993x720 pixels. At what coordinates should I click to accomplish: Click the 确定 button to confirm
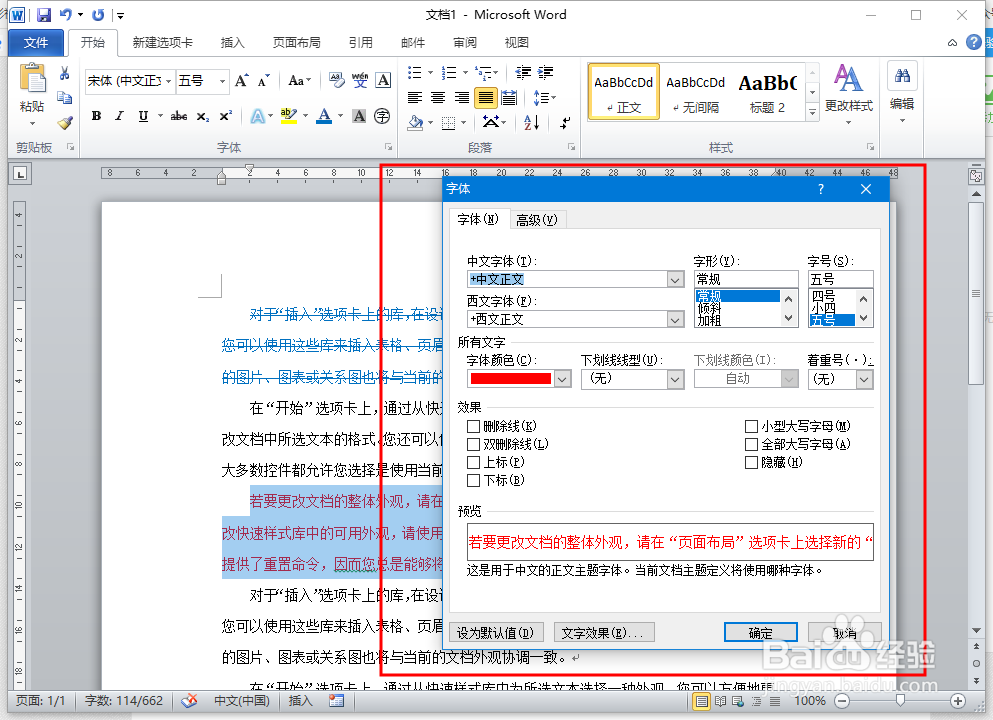tap(760, 632)
